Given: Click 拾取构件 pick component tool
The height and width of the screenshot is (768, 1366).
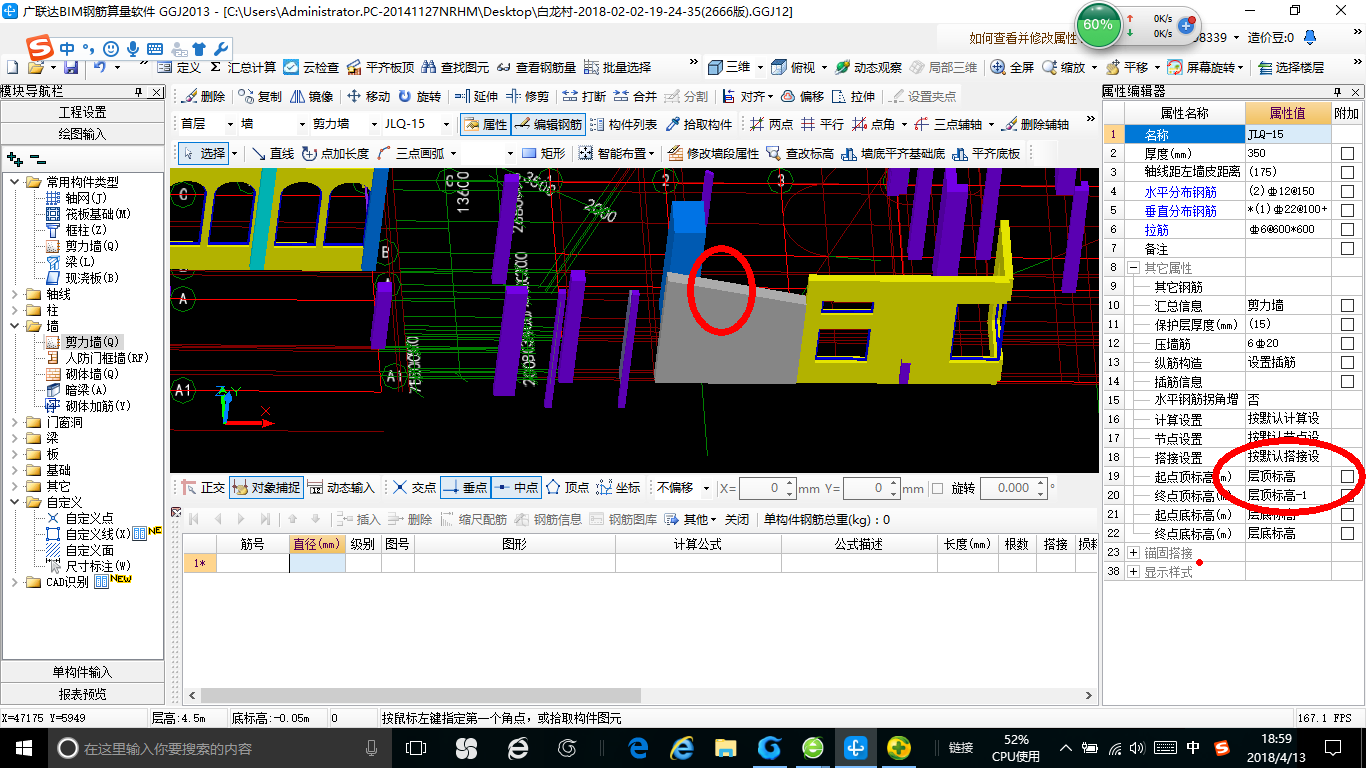Looking at the screenshot, I should click(x=698, y=124).
